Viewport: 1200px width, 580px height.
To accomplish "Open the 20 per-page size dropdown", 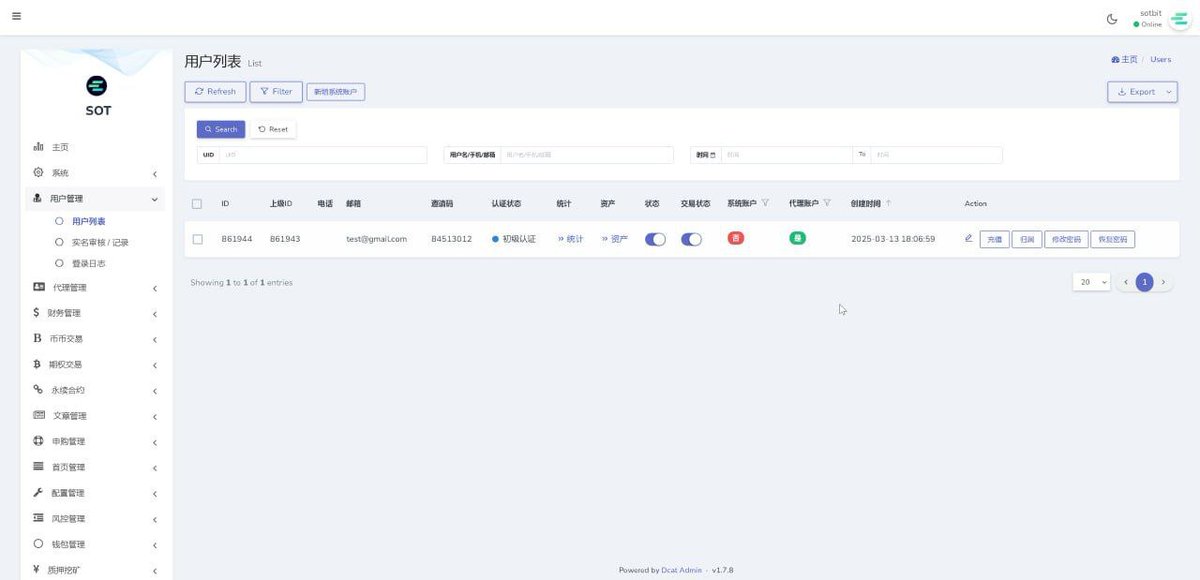I will point(1092,283).
